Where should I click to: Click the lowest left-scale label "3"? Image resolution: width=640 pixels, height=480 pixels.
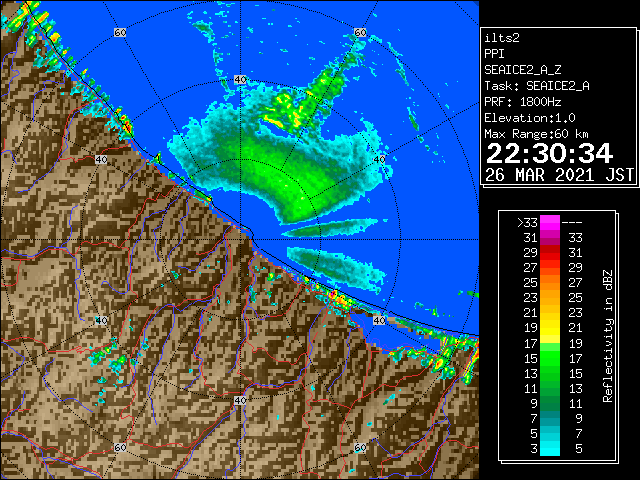click(534, 449)
